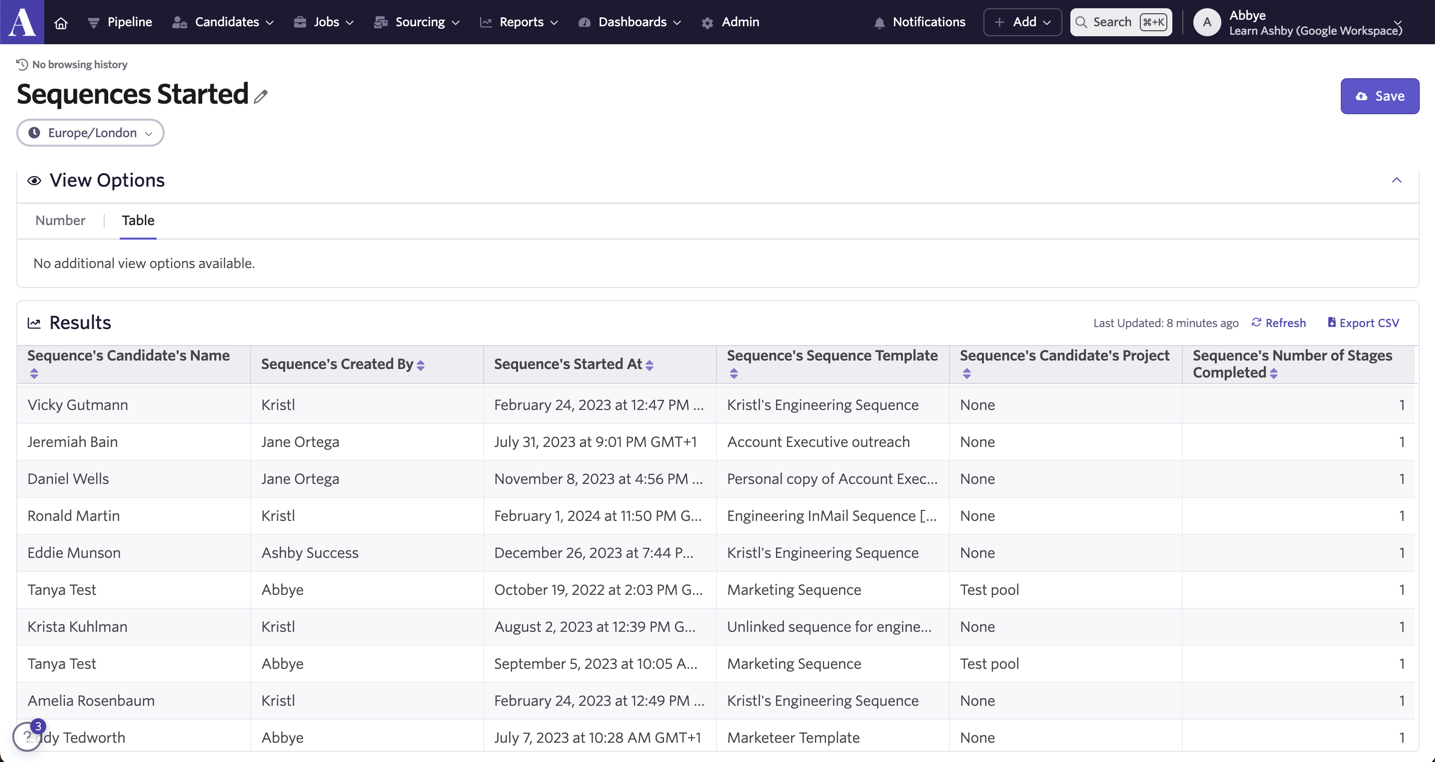1435x762 pixels.
Task: Expand the account menu chevron
Action: point(1398,22)
